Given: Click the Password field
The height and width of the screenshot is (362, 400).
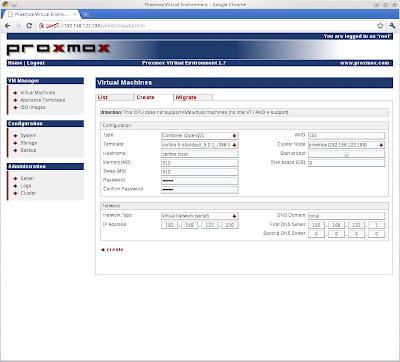Looking at the screenshot, I should [x=200, y=181].
